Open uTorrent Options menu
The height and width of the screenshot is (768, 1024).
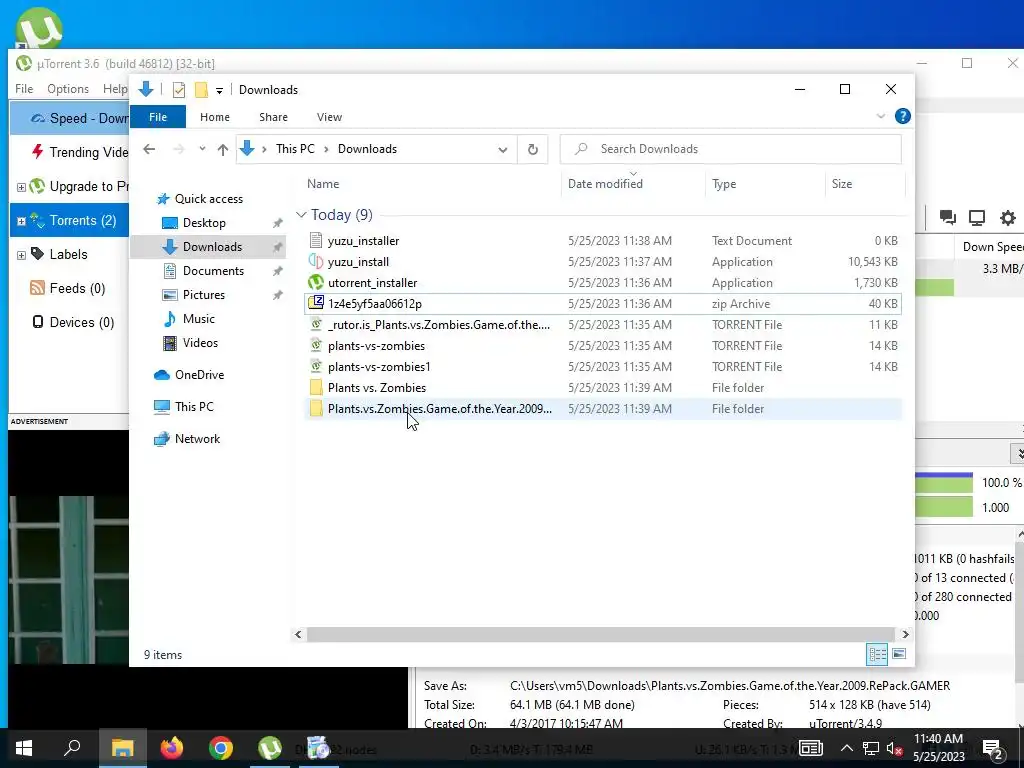68,89
